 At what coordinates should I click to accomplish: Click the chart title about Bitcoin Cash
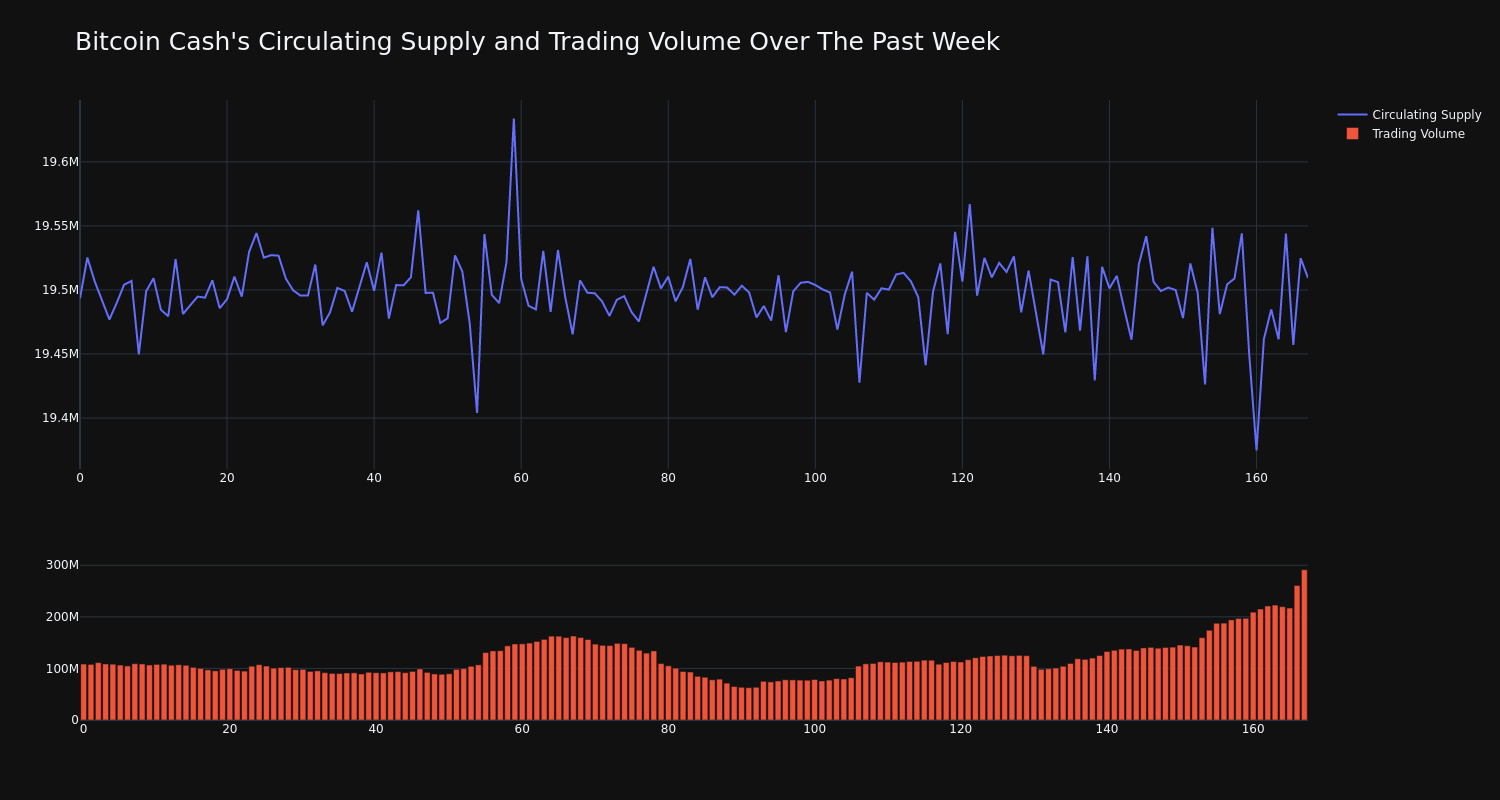tap(537, 42)
